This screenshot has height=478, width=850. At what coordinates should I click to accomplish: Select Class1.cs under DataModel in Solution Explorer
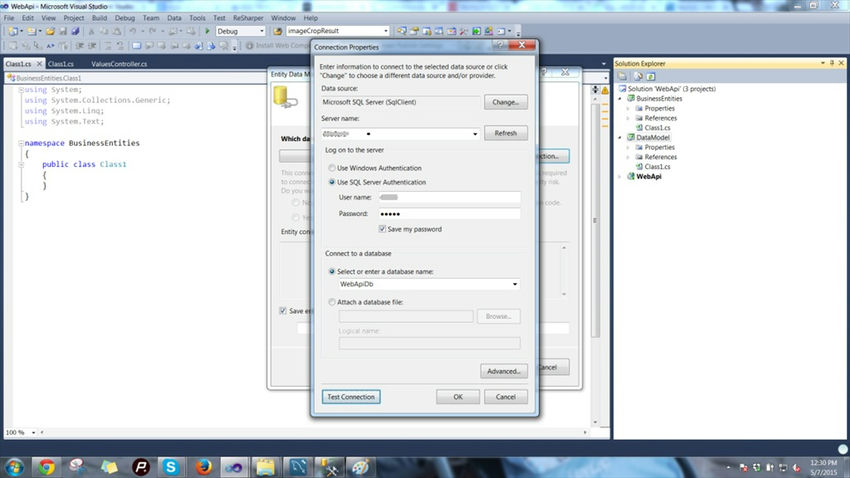657,167
